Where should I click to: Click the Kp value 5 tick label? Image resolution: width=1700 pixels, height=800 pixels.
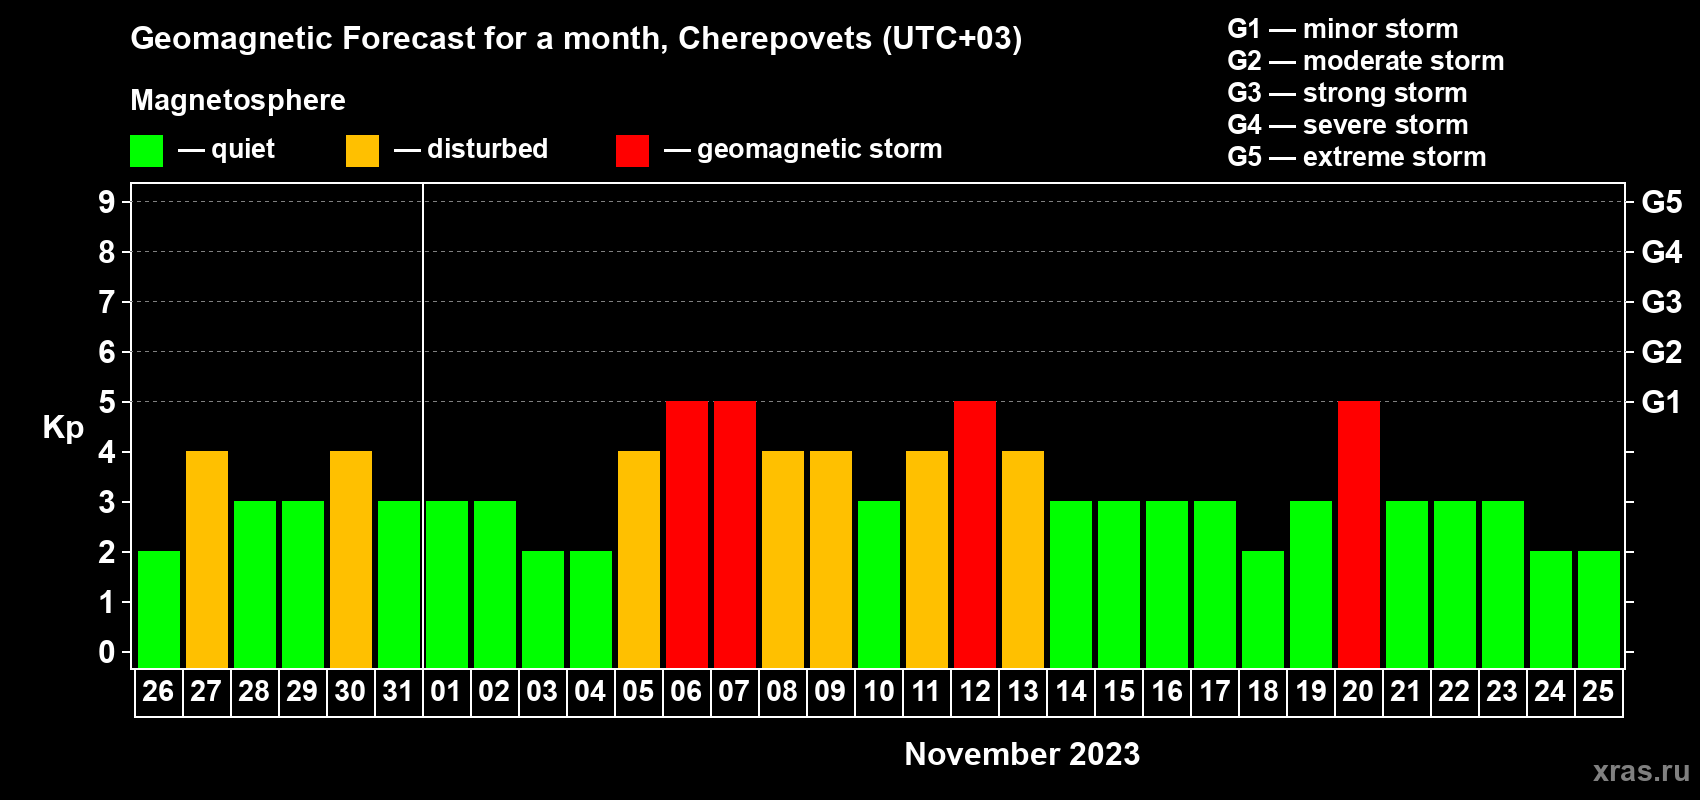107,402
